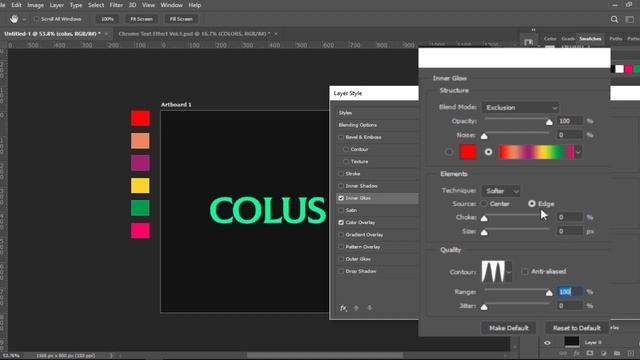Enable the Bevel & Emboss checkbox
Image resolution: width=640 pixels, height=360 pixels.
(x=341, y=138)
